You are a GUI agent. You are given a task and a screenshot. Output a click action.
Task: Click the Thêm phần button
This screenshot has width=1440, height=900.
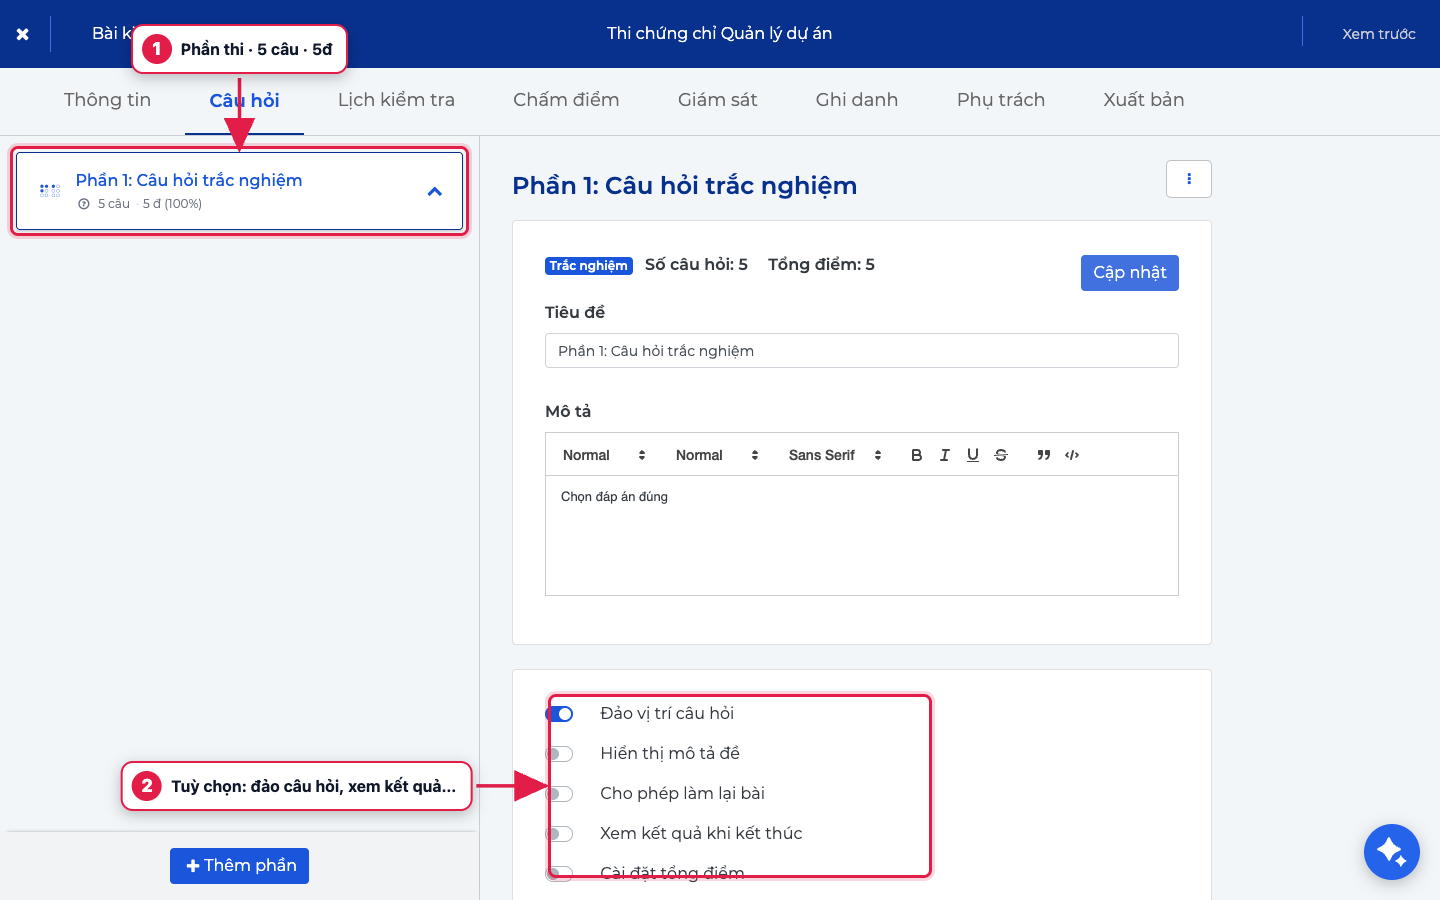click(x=239, y=866)
